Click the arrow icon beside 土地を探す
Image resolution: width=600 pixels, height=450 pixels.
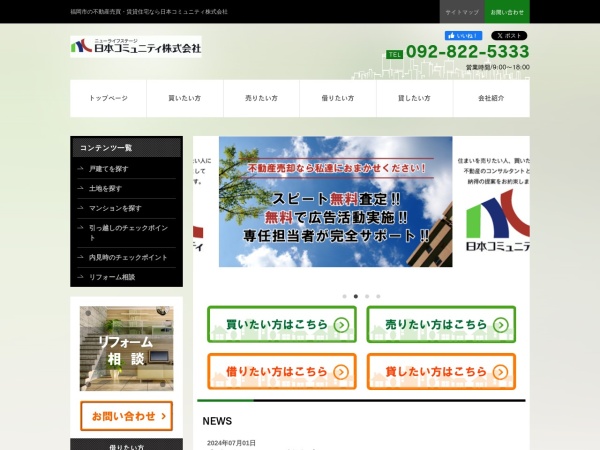pos(80,188)
